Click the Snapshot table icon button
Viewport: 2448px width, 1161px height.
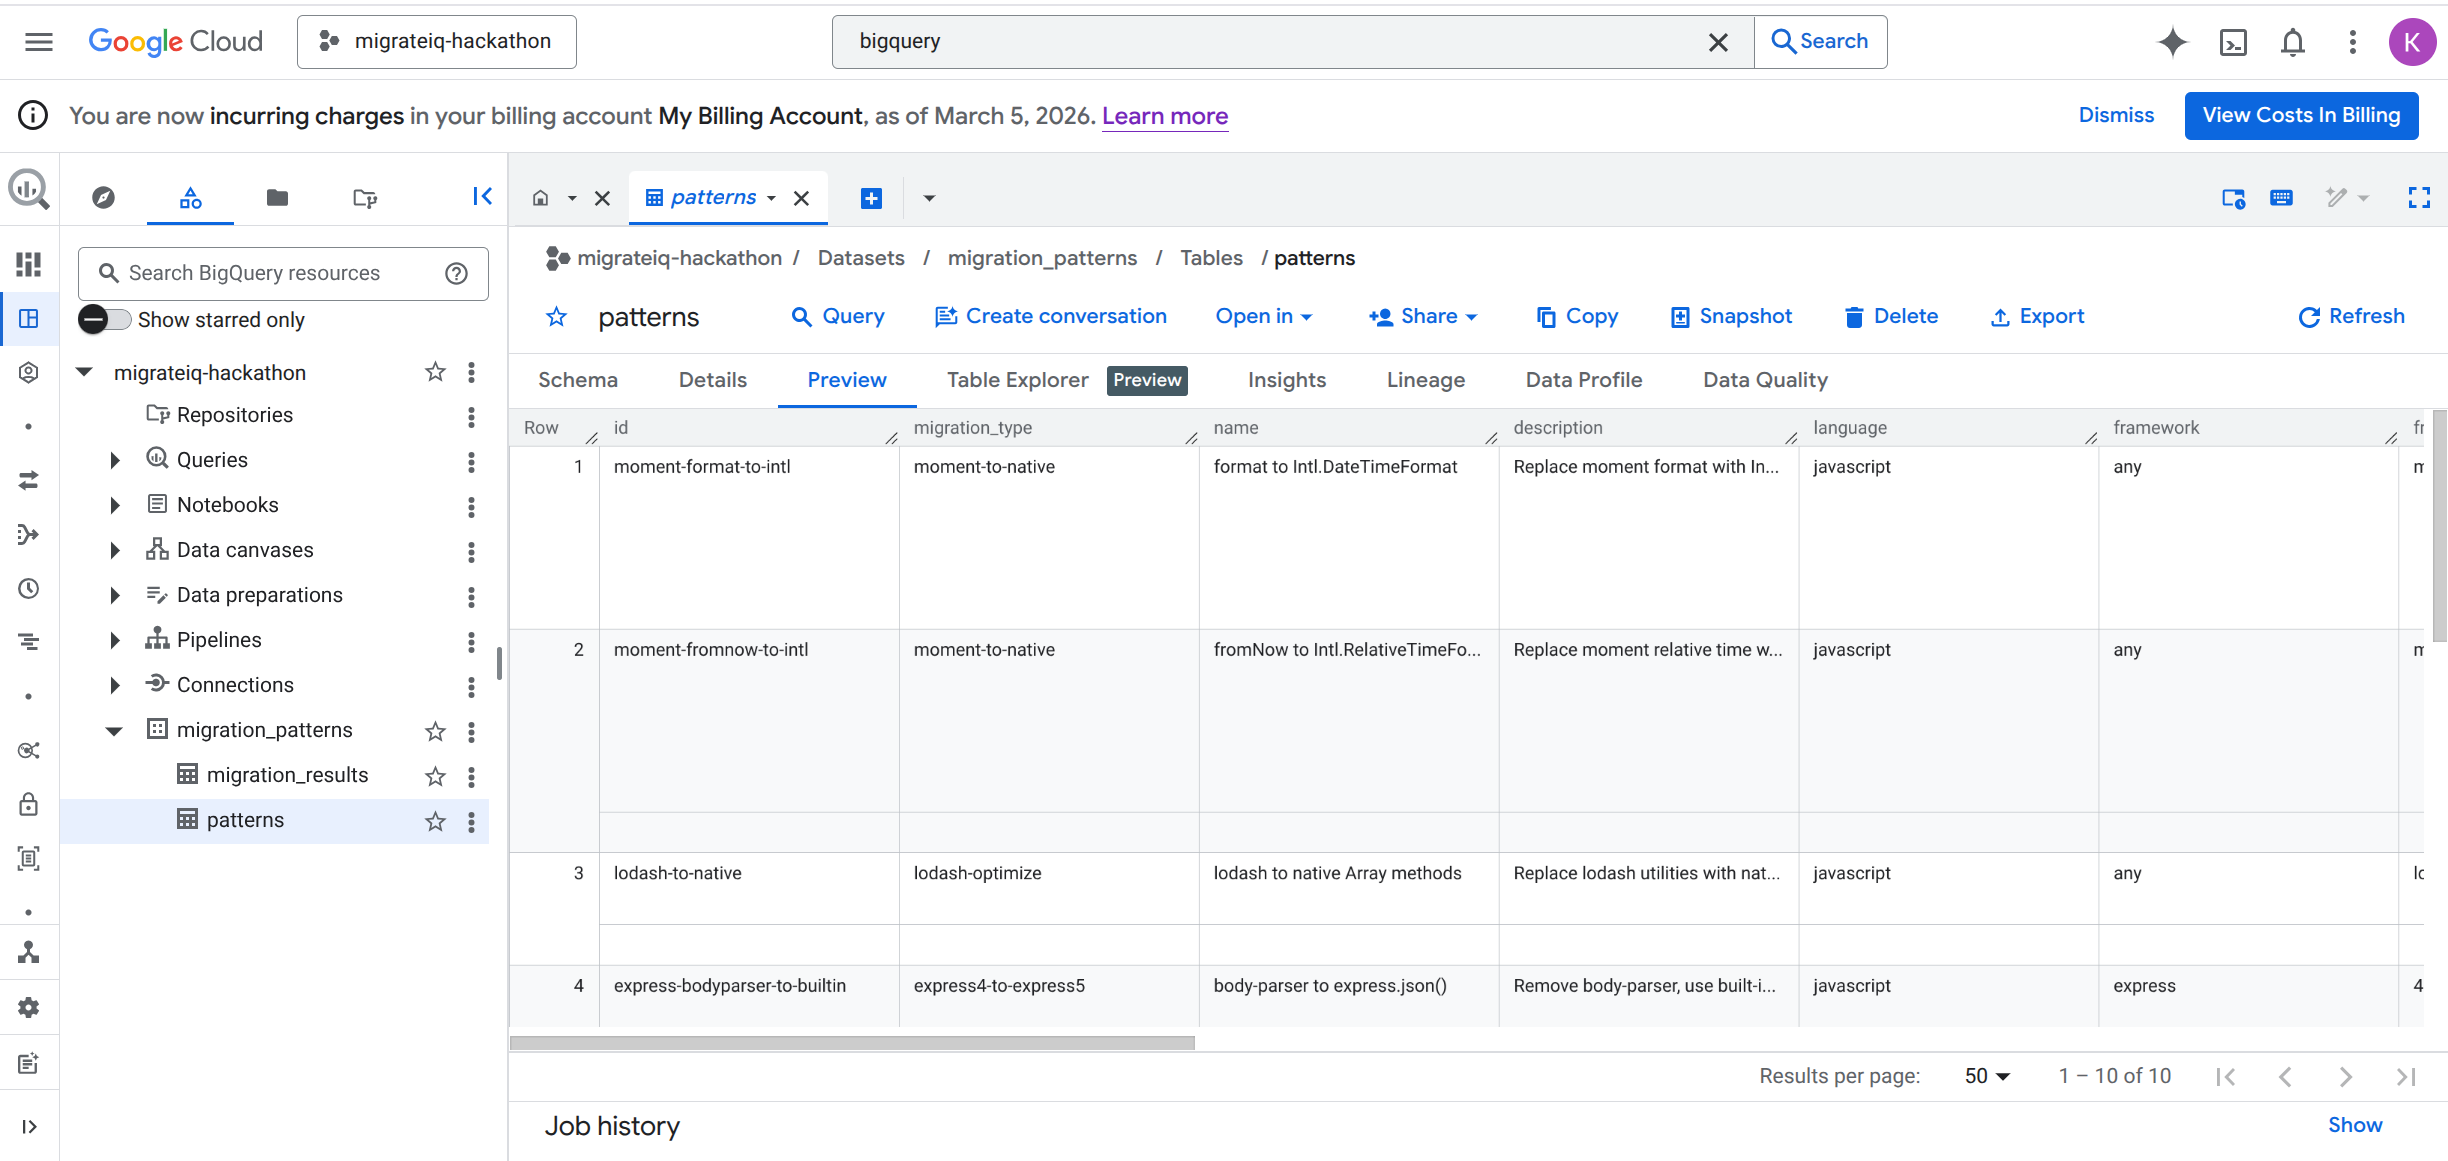pos(1732,317)
